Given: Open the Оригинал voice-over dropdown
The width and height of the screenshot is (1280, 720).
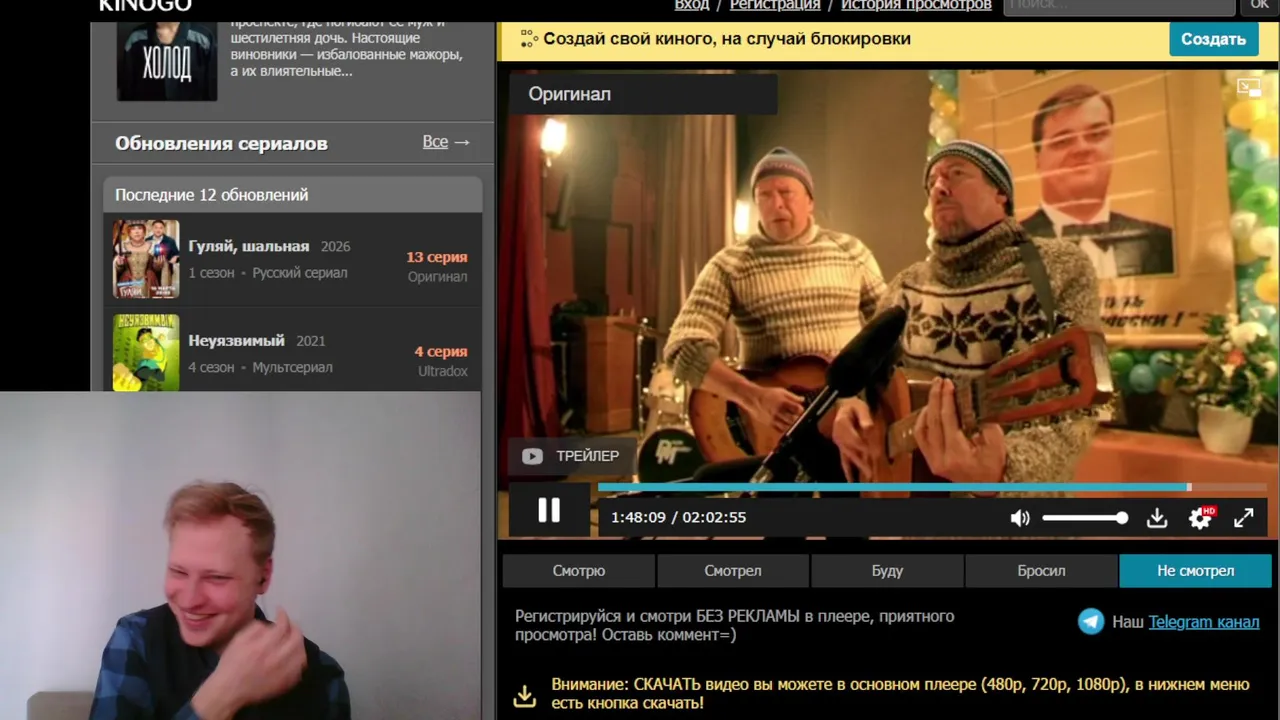Looking at the screenshot, I should [642, 94].
